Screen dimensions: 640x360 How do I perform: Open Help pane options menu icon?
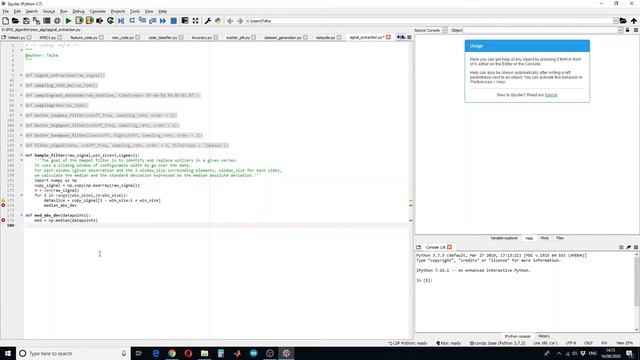point(636,30)
